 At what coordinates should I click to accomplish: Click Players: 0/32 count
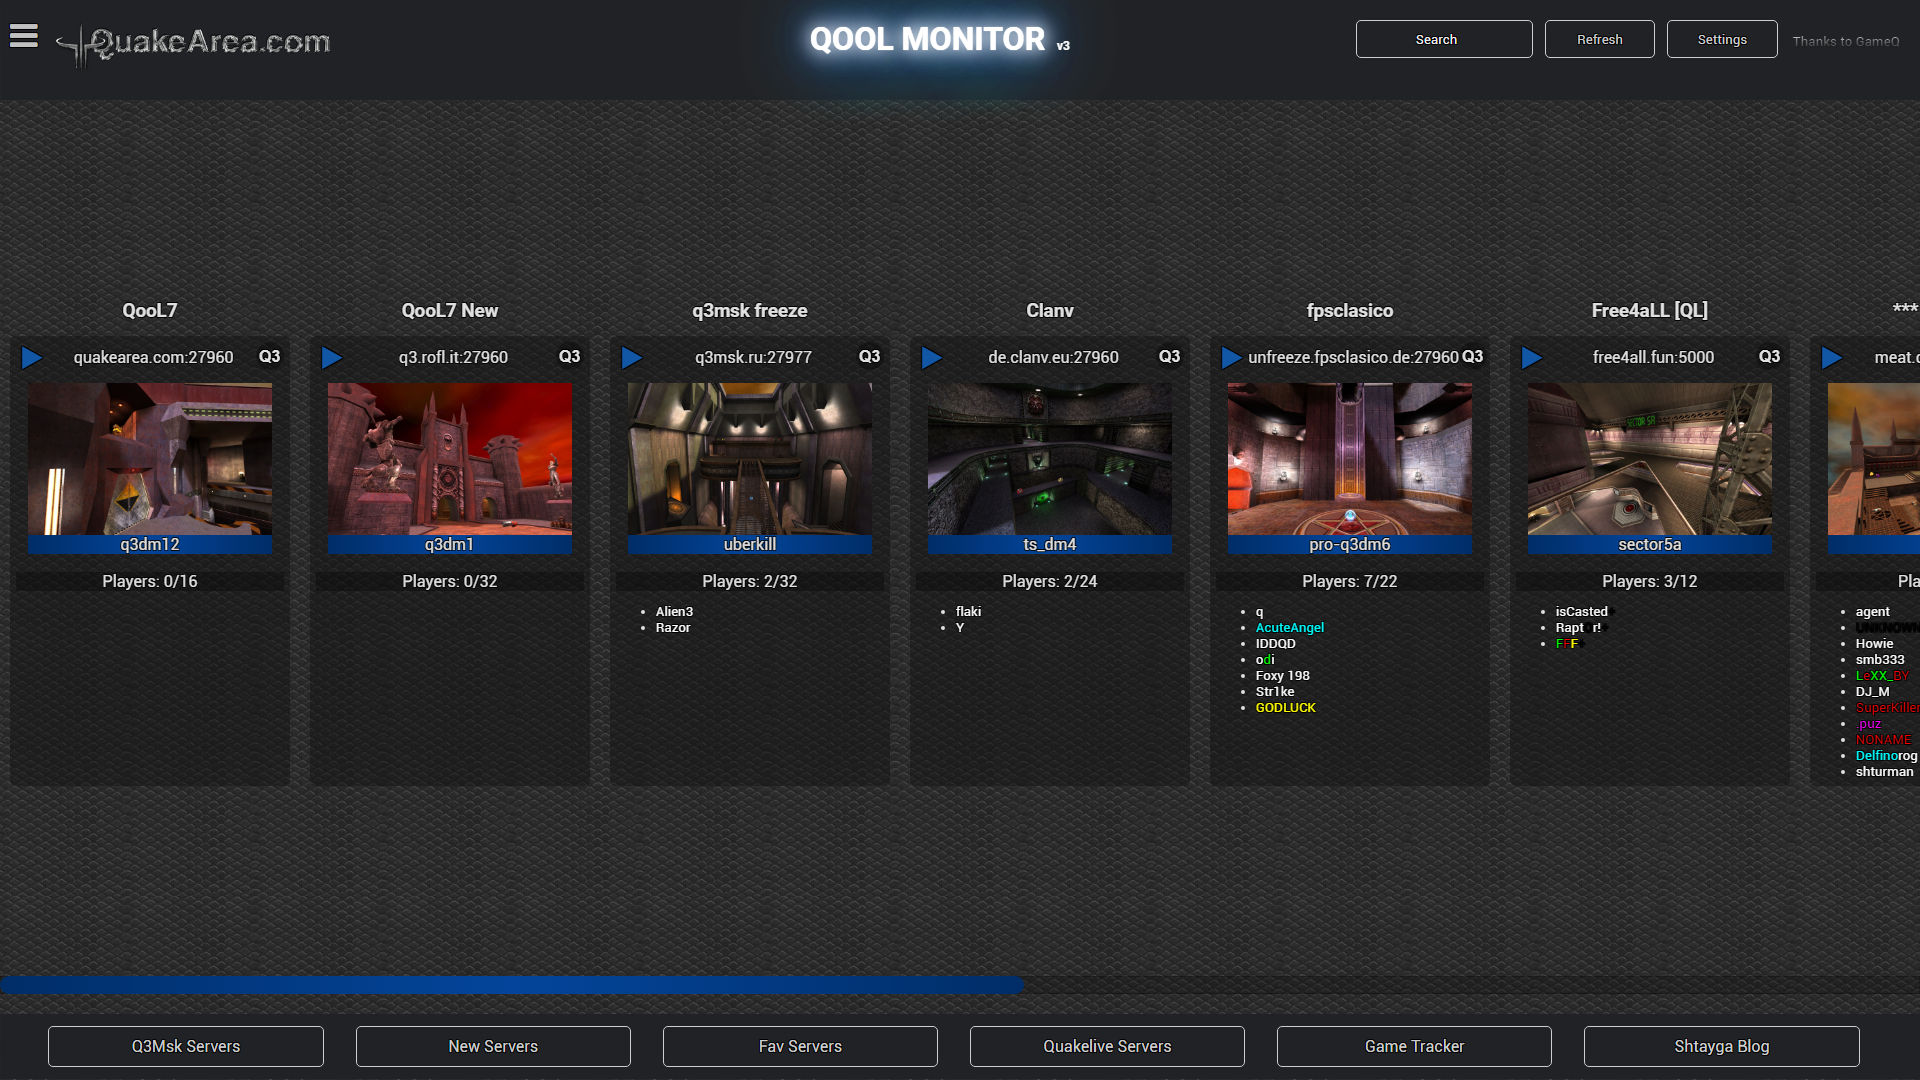[x=450, y=581]
